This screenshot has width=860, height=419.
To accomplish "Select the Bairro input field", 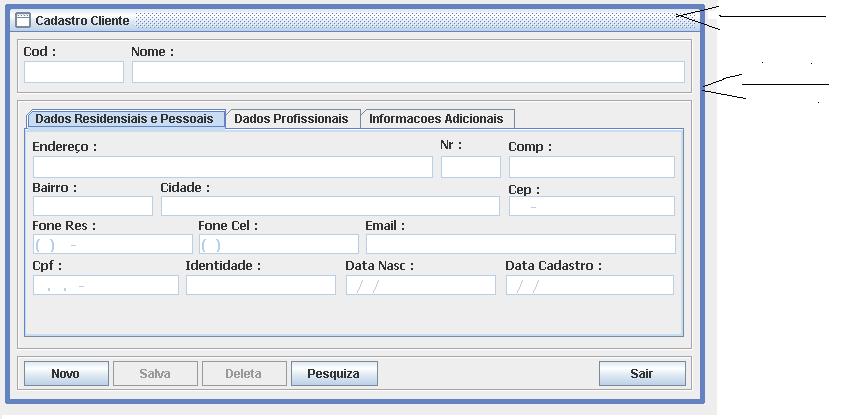I will [x=93, y=206].
